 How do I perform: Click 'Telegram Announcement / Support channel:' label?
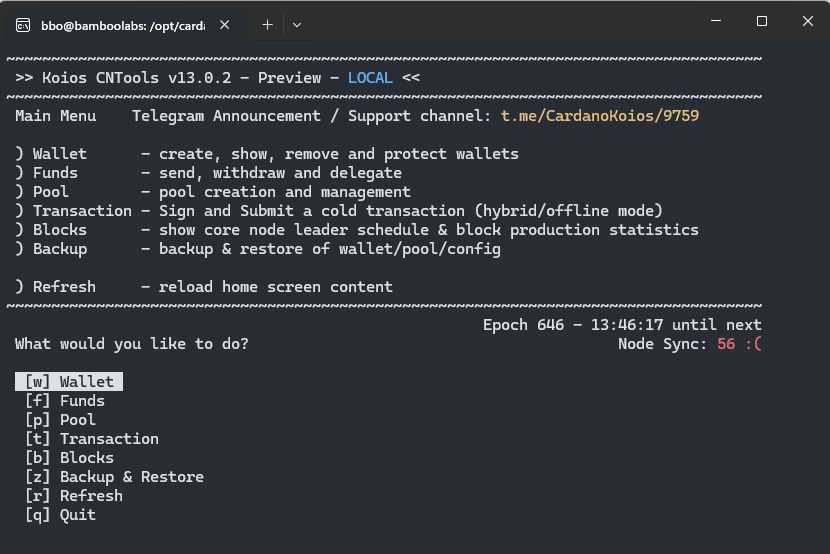point(312,116)
